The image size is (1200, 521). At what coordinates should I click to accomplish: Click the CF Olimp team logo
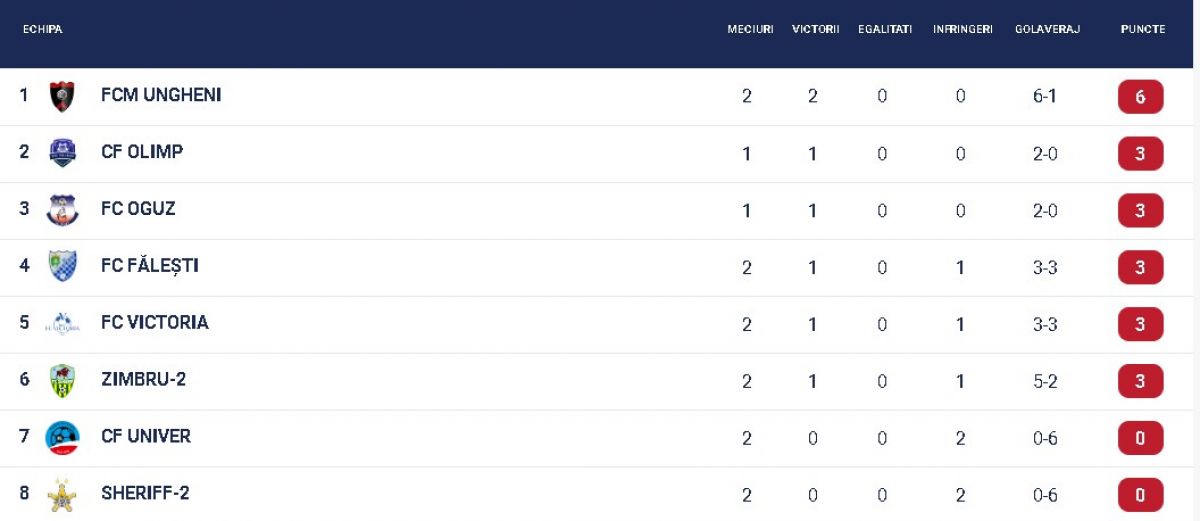point(62,153)
